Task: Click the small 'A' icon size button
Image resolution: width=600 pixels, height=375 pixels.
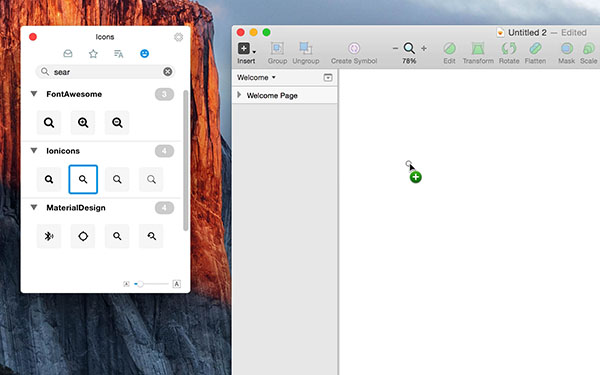Action: click(126, 284)
